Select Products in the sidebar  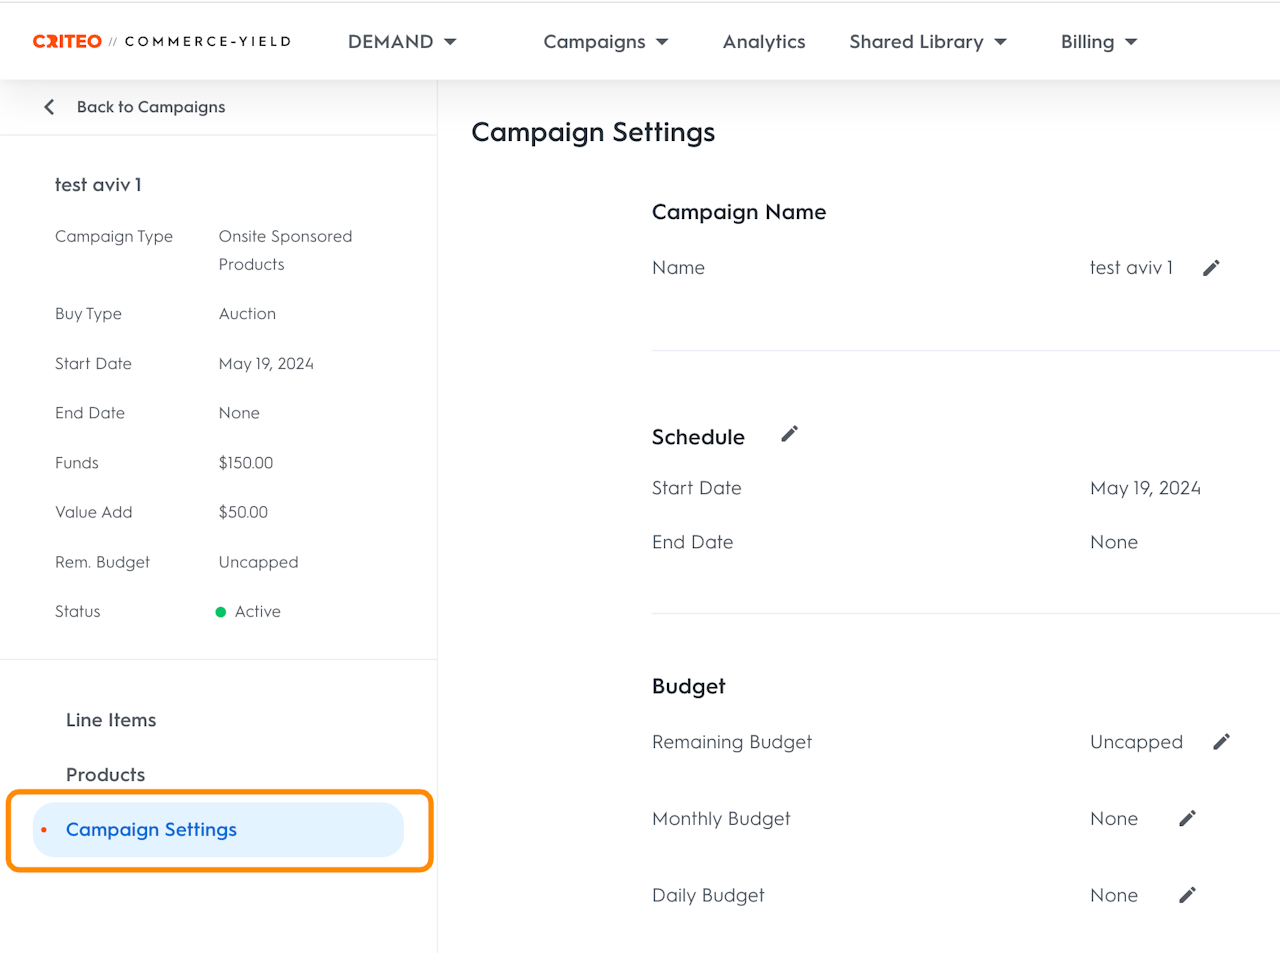(x=105, y=775)
